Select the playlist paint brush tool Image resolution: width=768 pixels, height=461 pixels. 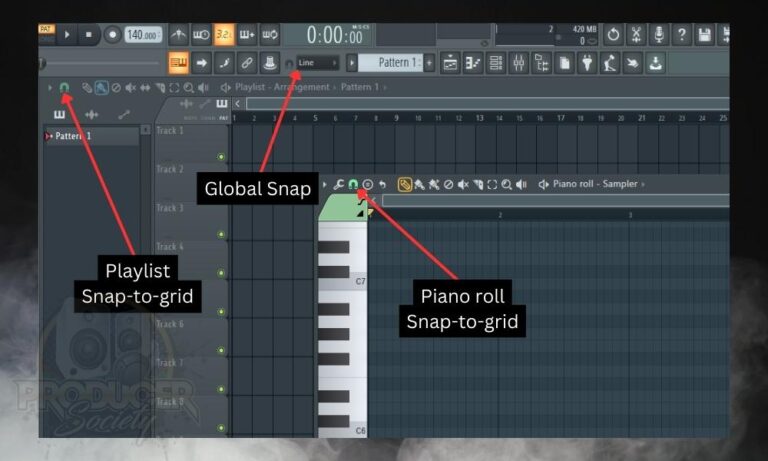(x=101, y=88)
